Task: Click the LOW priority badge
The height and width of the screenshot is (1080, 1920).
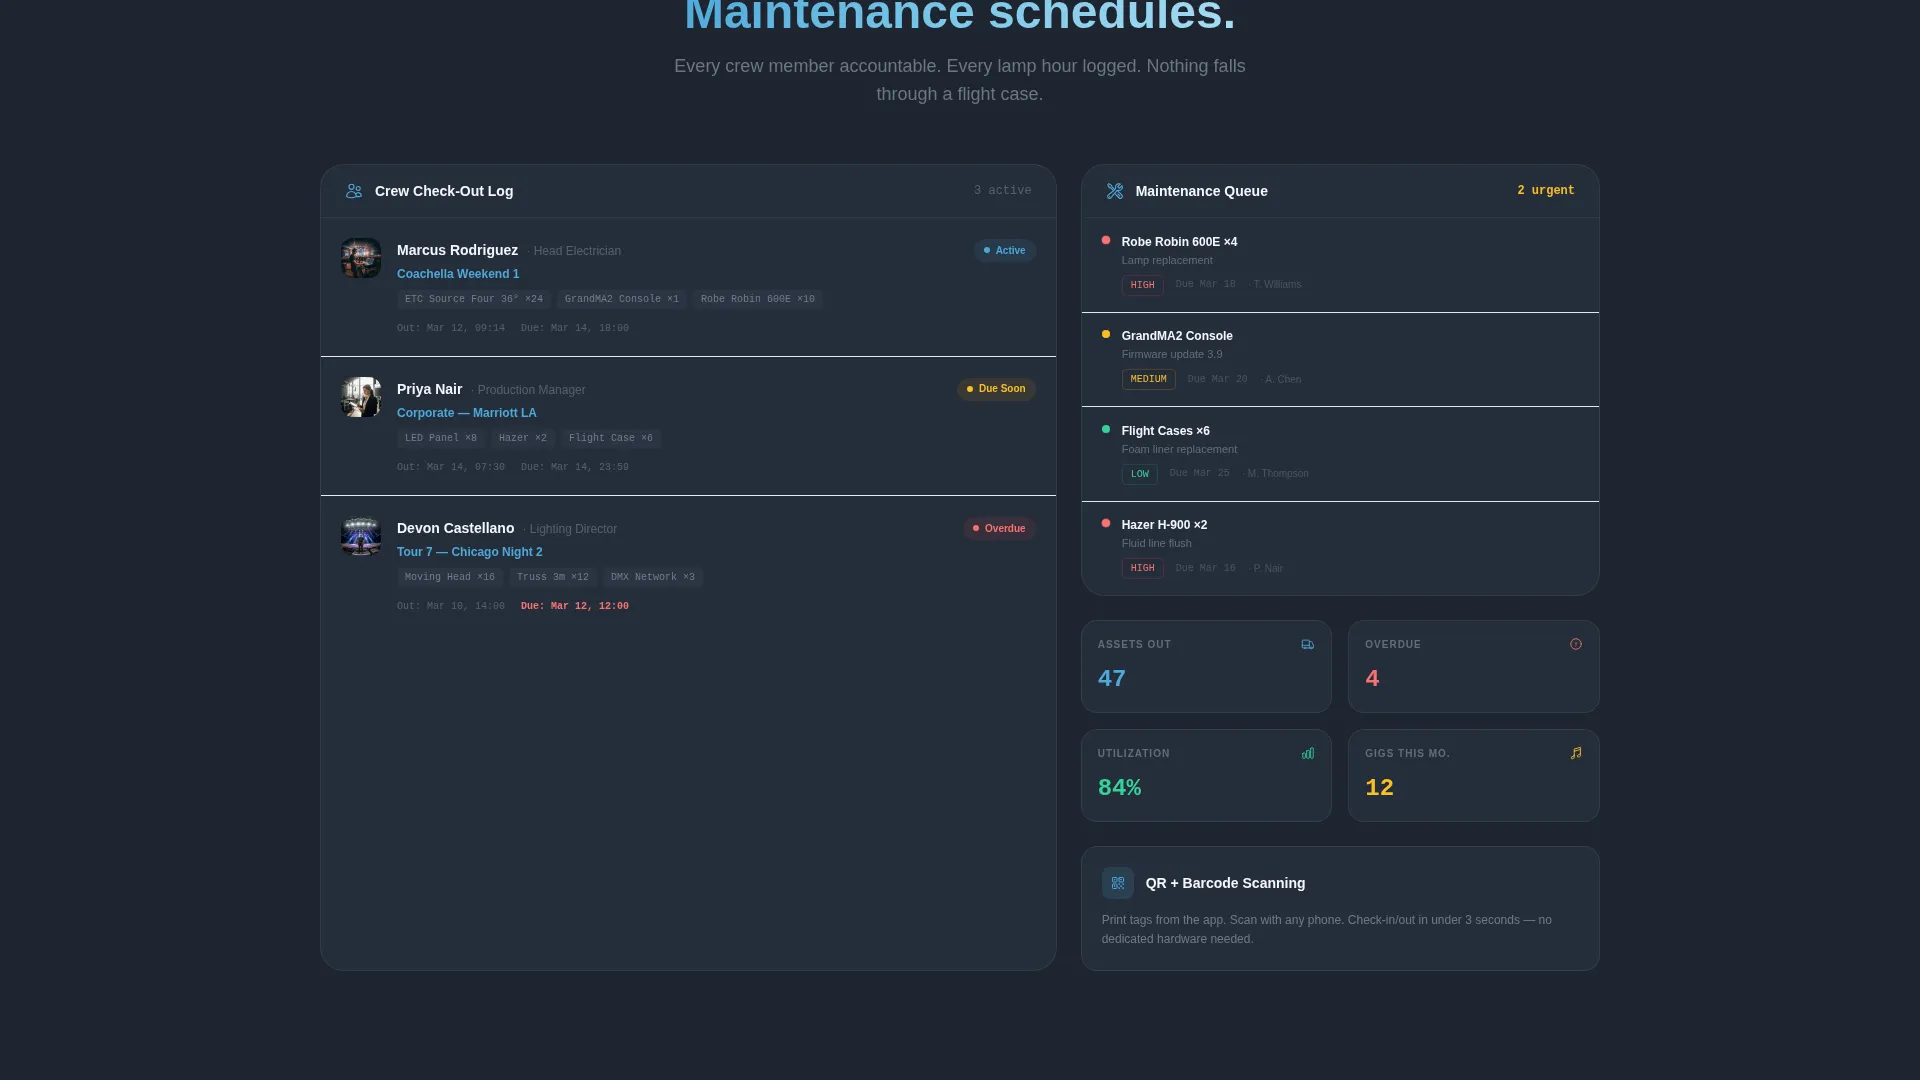Action: tap(1139, 474)
